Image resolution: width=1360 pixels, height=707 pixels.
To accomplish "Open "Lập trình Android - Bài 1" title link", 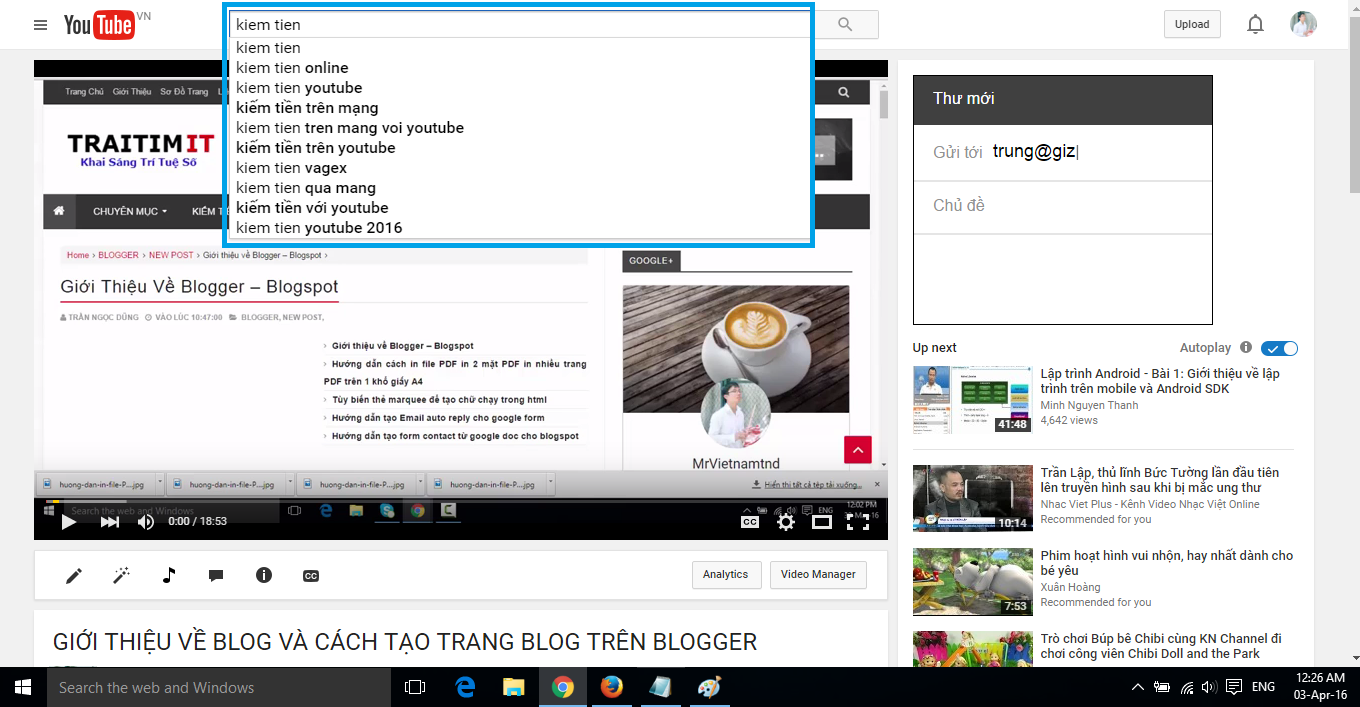I will (x=1160, y=381).
